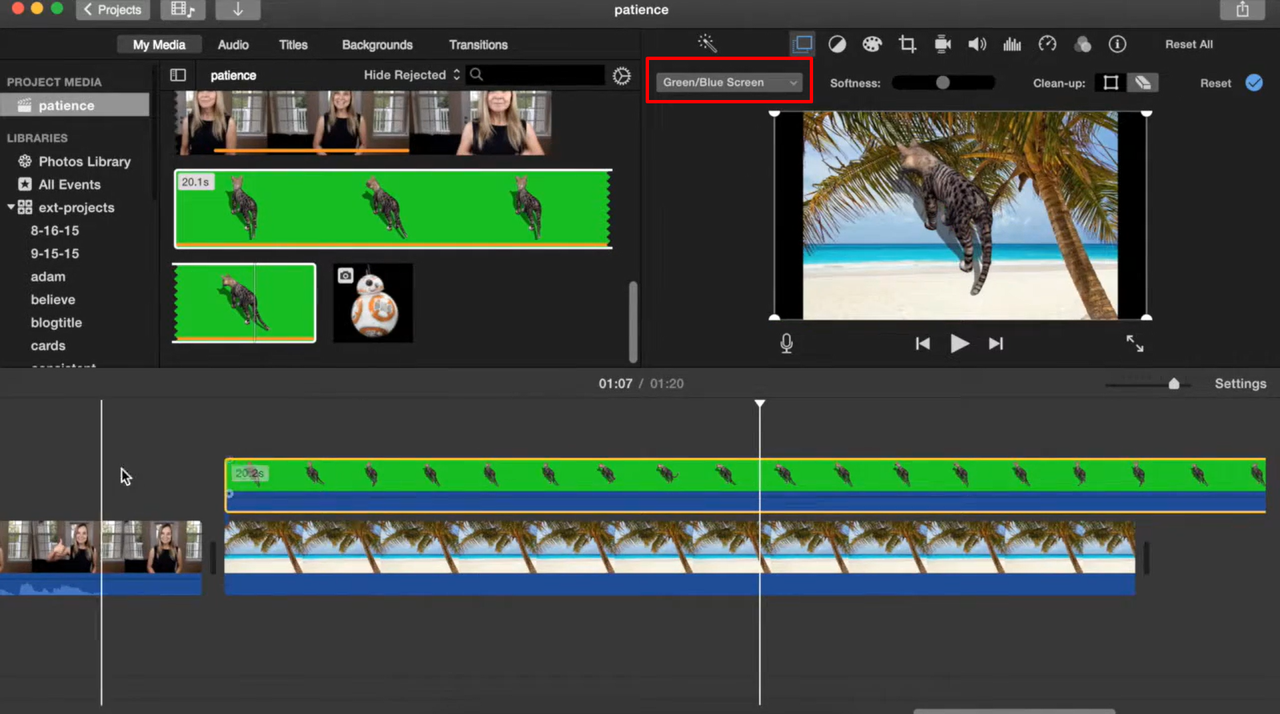Select the adam event
Image resolution: width=1280 pixels, height=714 pixels.
[x=47, y=276]
